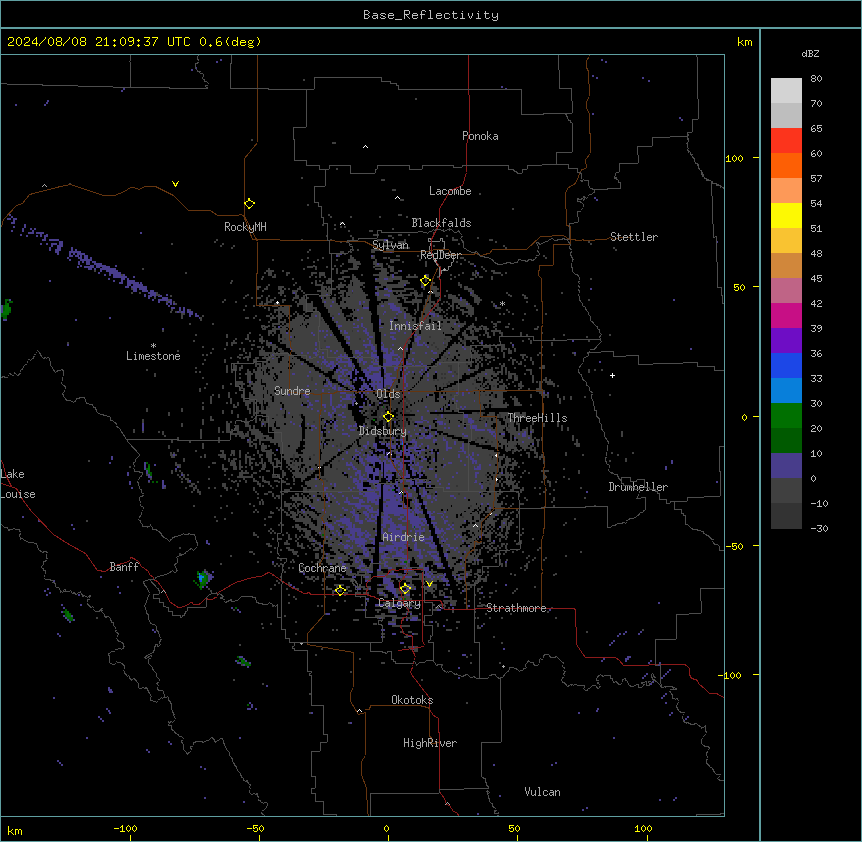Screen dimensions: 862x842
Task: Click the Lake Louise label
Action: 18,484
